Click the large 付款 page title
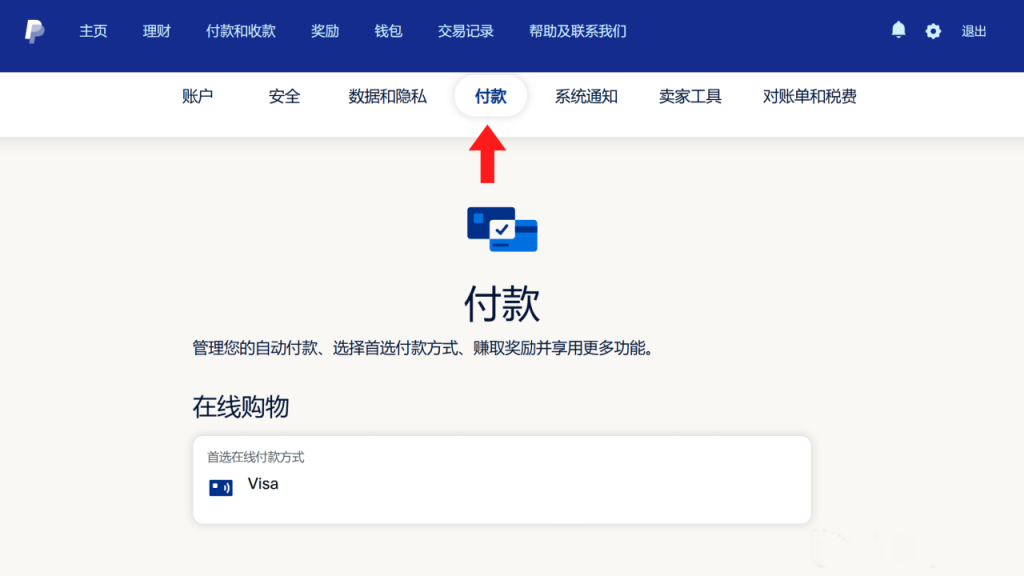 pyautogui.click(x=502, y=304)
